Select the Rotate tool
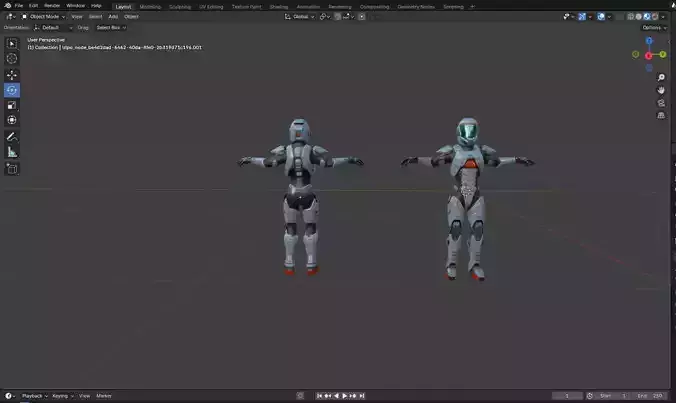The width and height of the screenshot is (676, 403). point(12,90)
